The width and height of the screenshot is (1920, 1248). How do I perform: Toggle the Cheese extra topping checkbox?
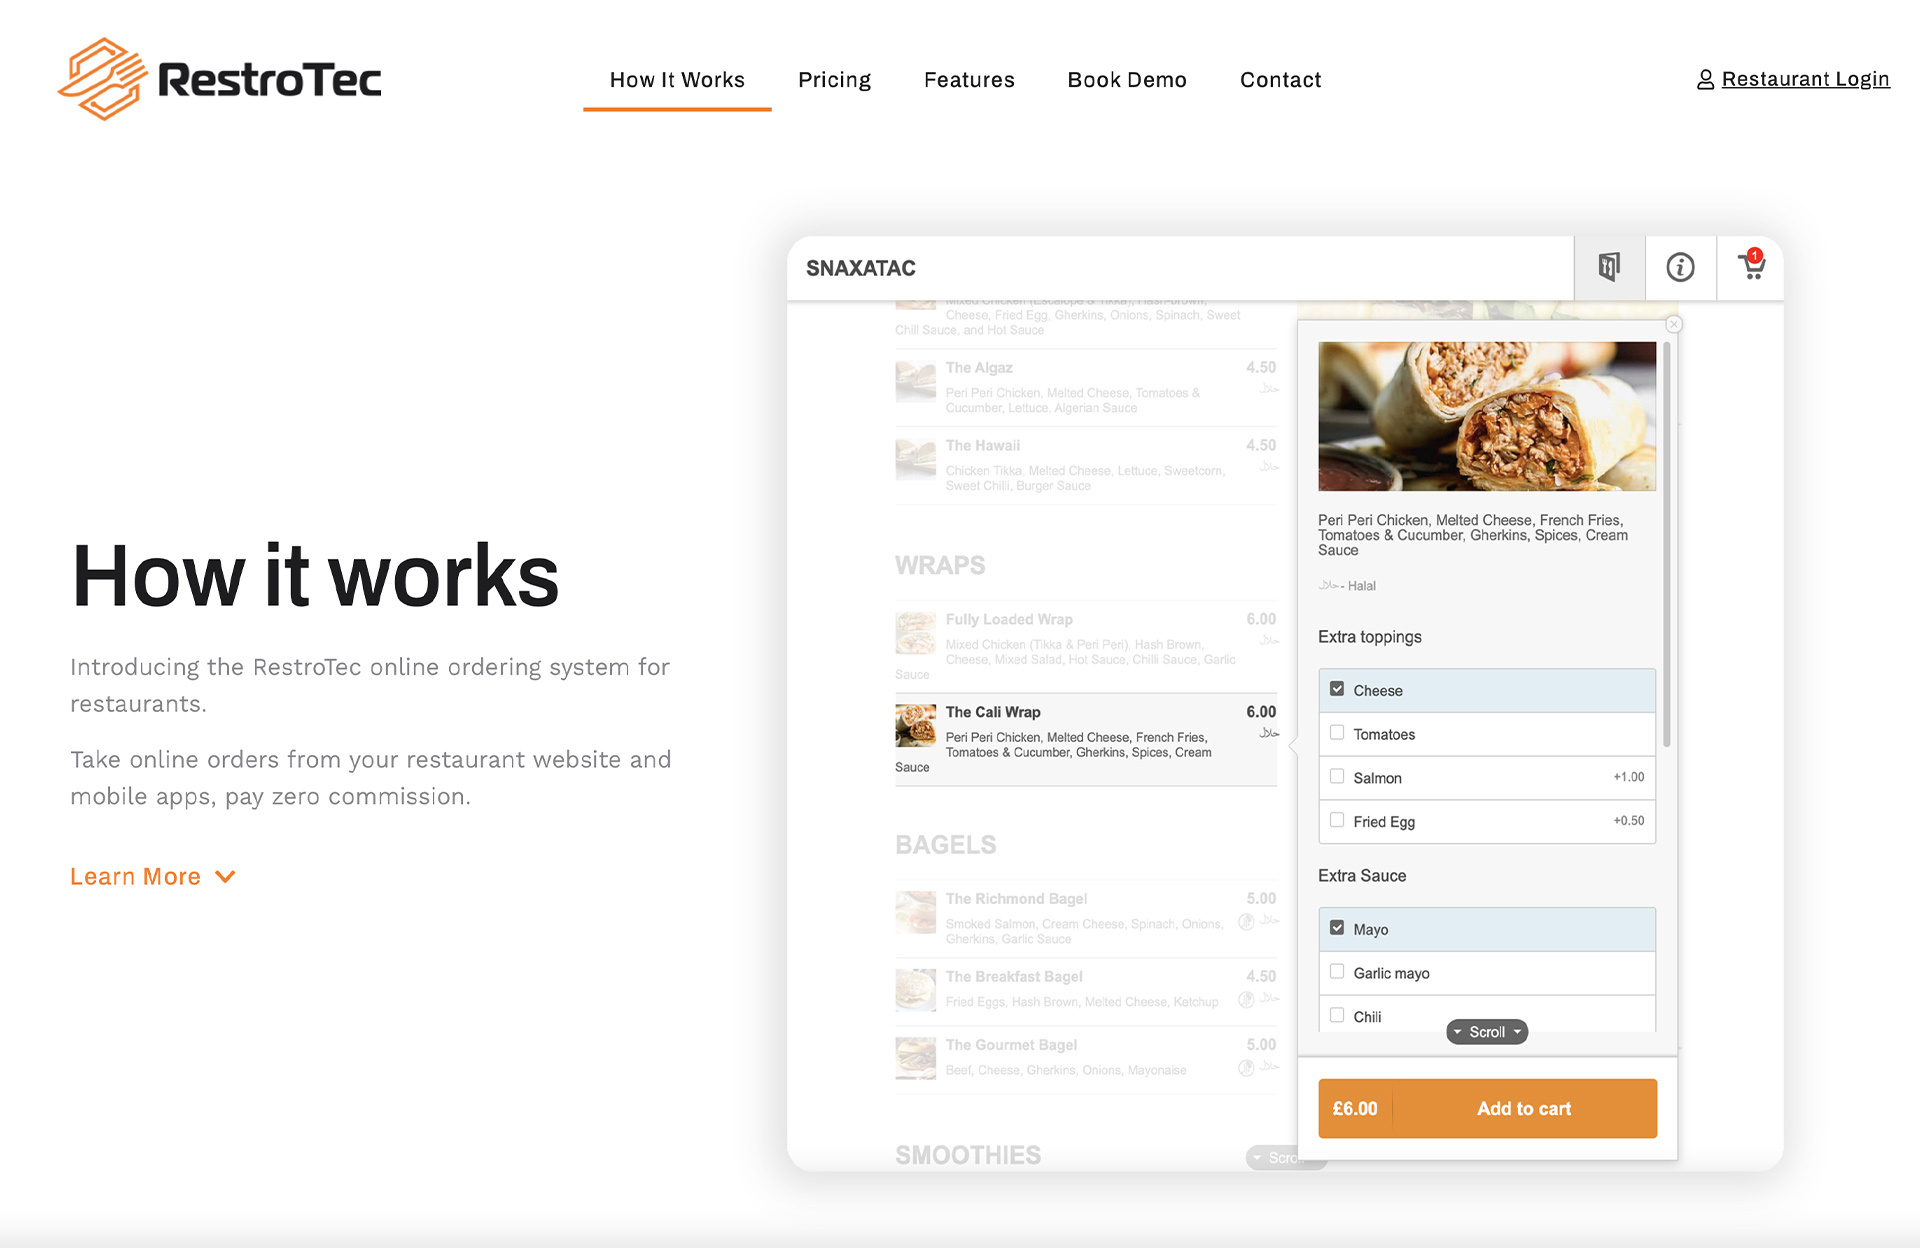click(x=1336, y=690)
